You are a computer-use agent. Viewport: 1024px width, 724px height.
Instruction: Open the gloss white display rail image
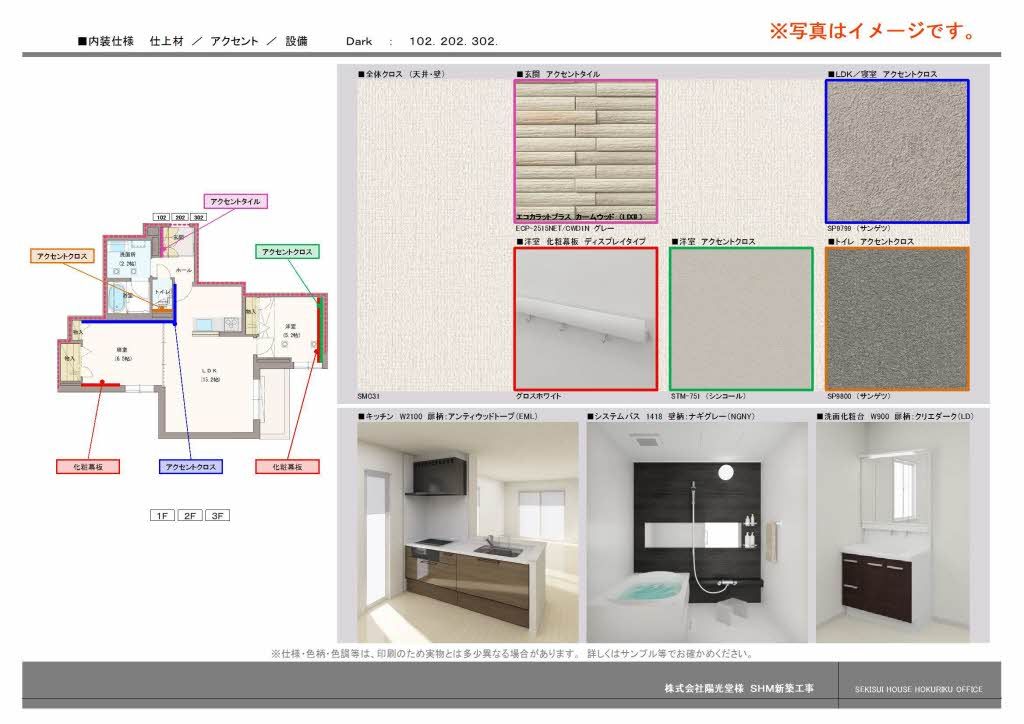point(585,318)
